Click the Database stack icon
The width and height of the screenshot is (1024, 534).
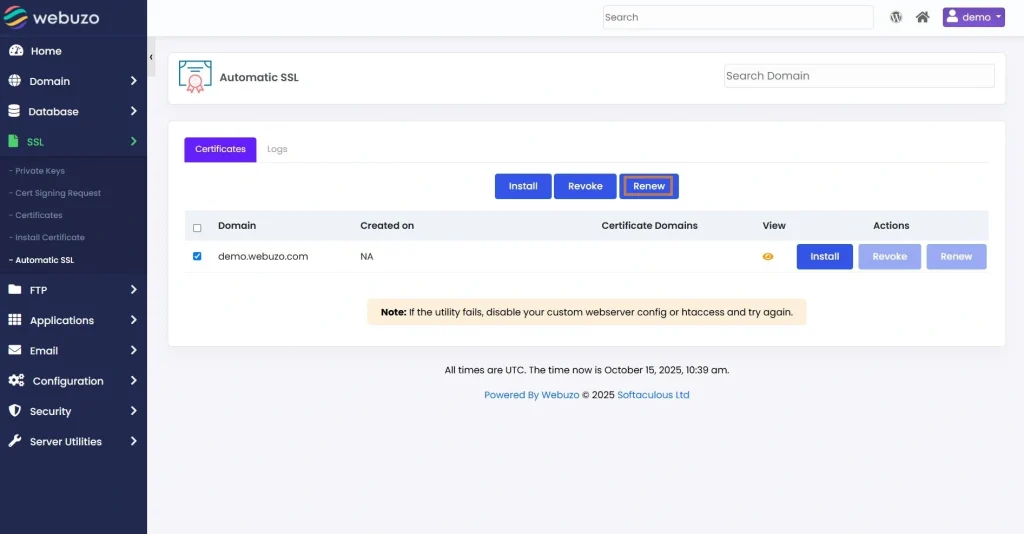click(14, 111)
